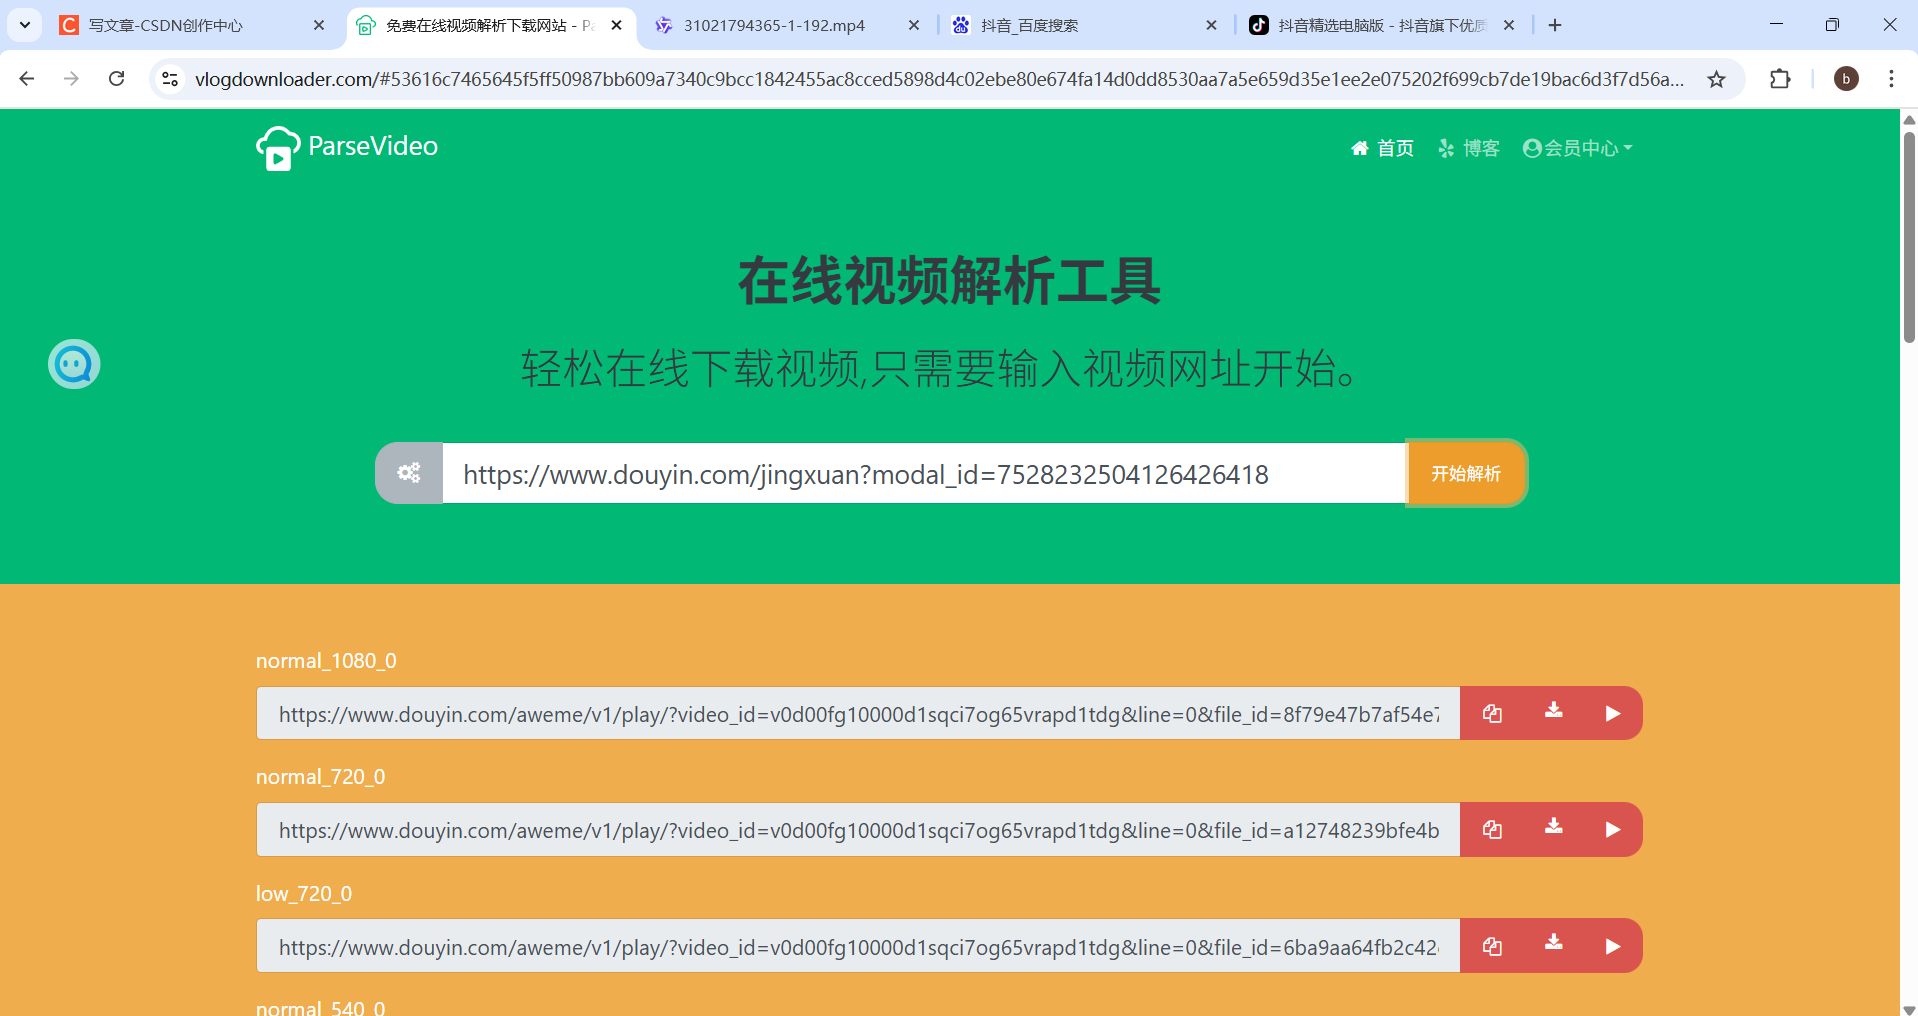Image resolution: width=1918 pixels, height=1016 pixels.
Task: Close the 抖音精选电脑版 tab
Action: [x=1509, y=25]
